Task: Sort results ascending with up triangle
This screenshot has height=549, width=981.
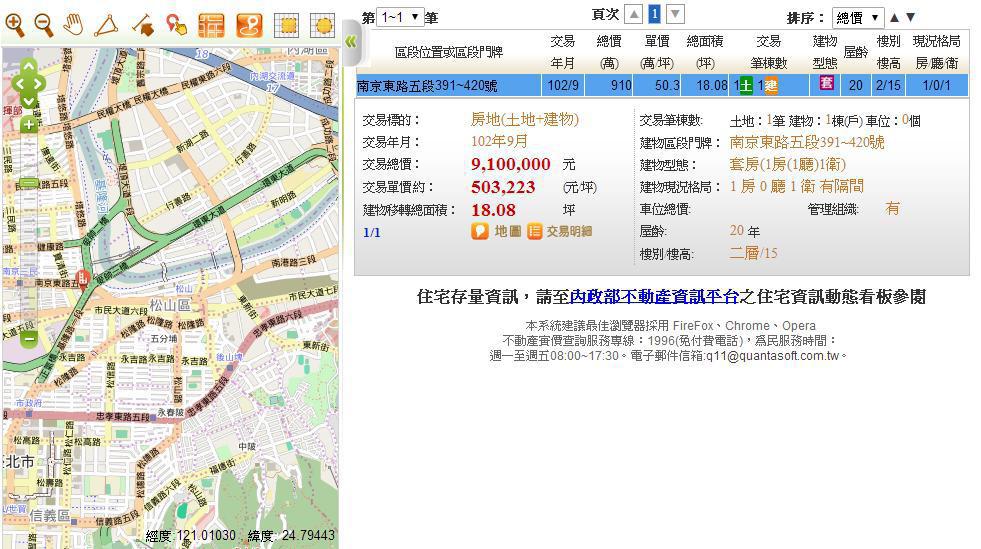Action: coord(894,17)
